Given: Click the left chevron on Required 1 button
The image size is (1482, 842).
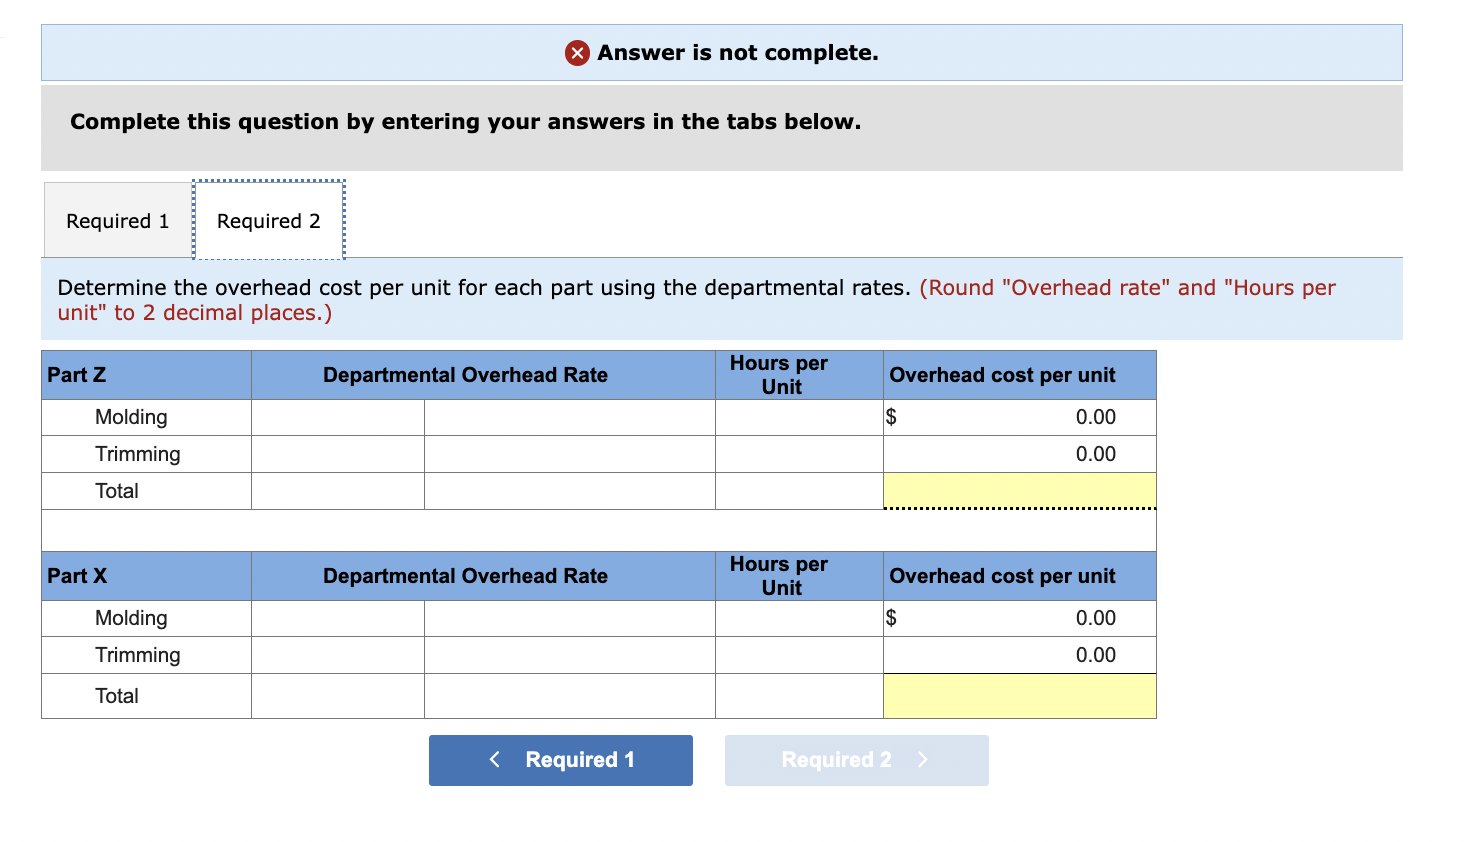Looking at the screenshot, I should point(495,760).
